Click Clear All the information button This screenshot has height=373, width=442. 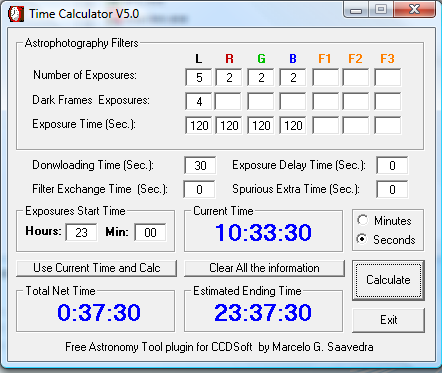tap(264, 268)
